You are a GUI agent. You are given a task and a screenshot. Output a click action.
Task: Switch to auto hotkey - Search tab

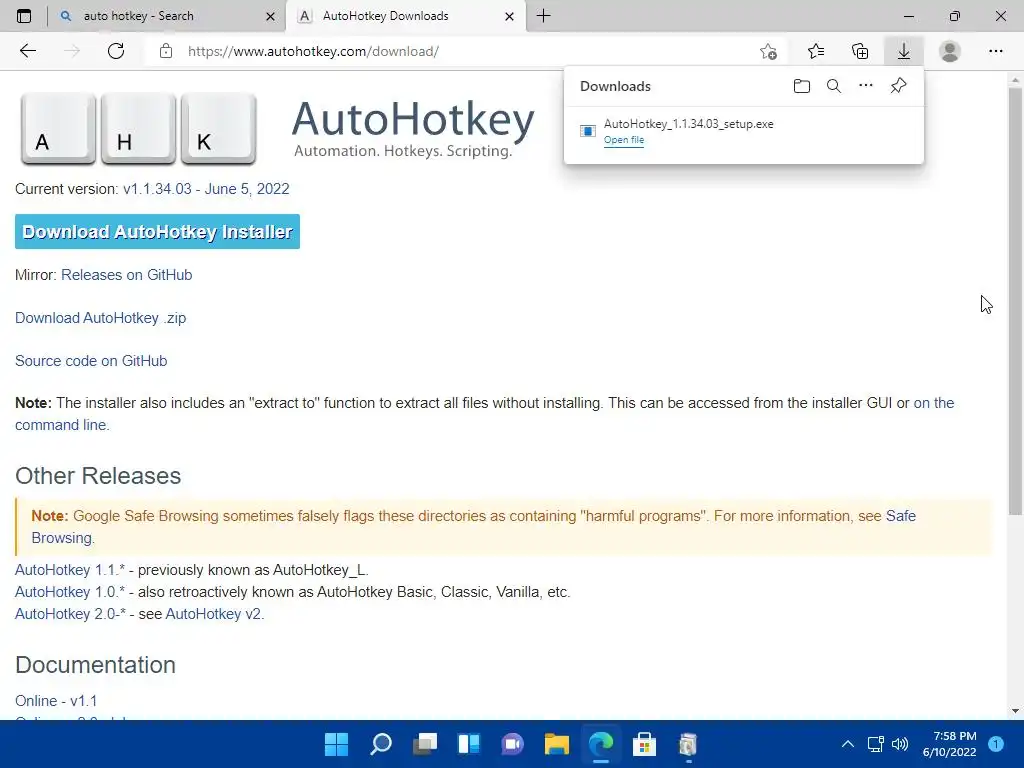[x=167, y=16]
